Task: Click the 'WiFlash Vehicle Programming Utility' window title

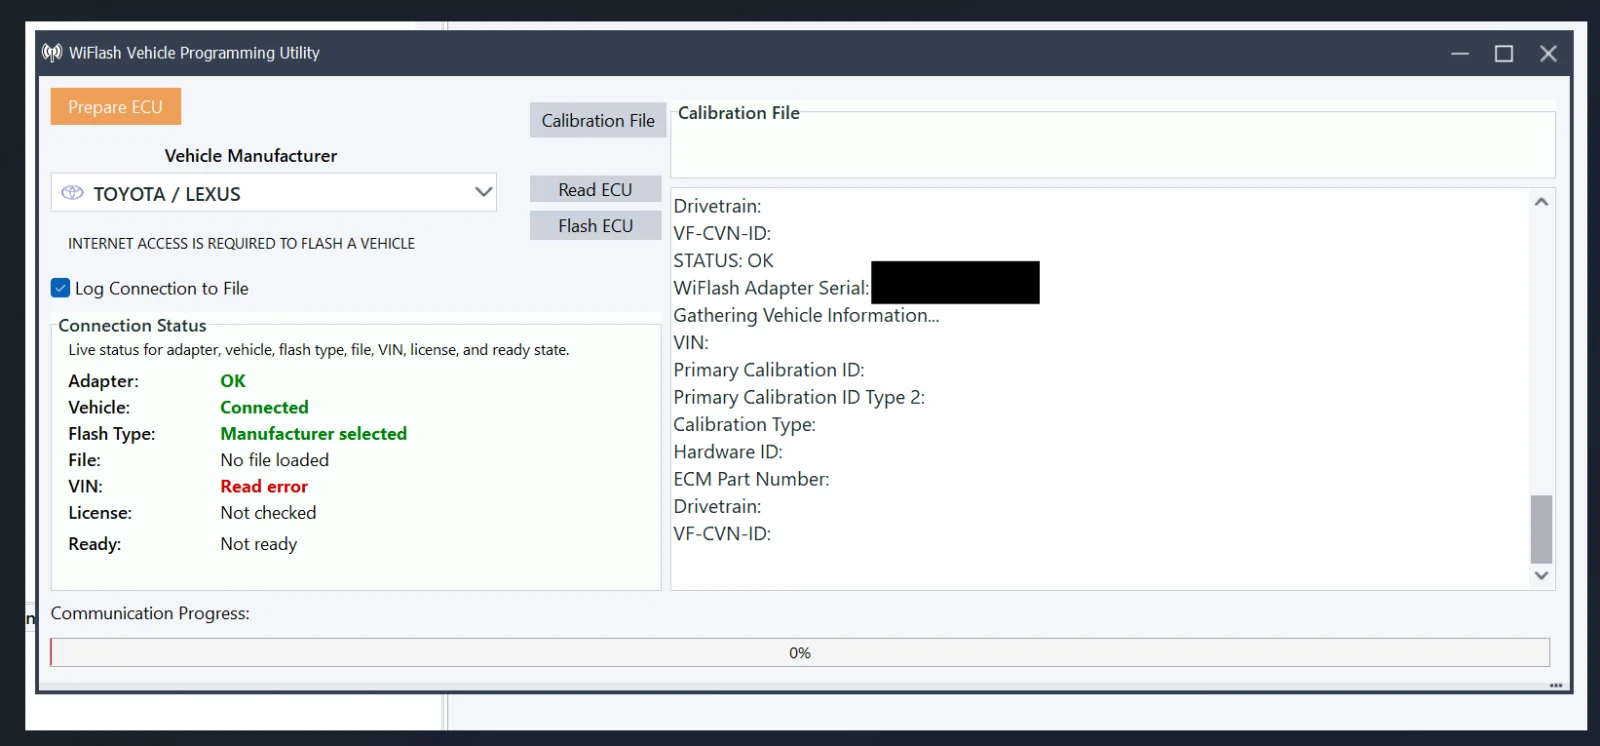Action: tap(194, 53)
